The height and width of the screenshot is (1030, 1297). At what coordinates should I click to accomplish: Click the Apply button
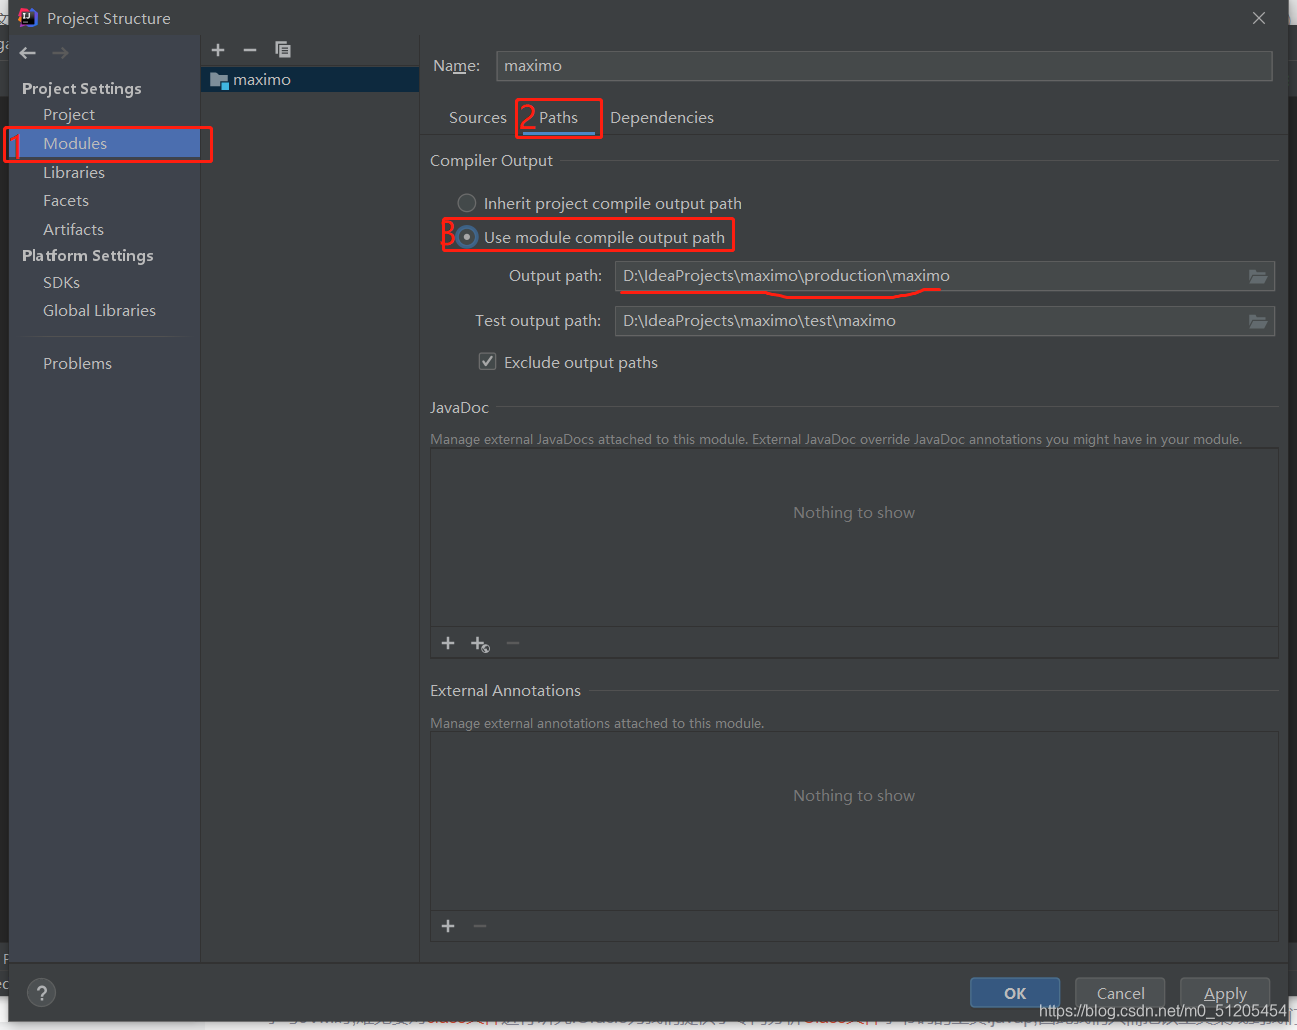pos(1225,993)
